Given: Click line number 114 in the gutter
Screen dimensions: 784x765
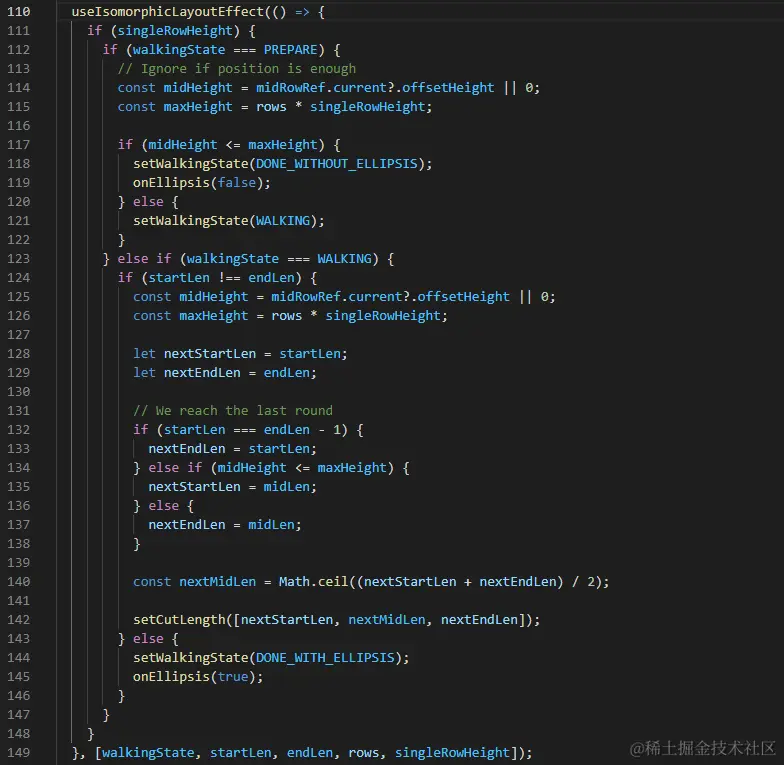Looking at the screenshot, I should click(x=18, y=88).
